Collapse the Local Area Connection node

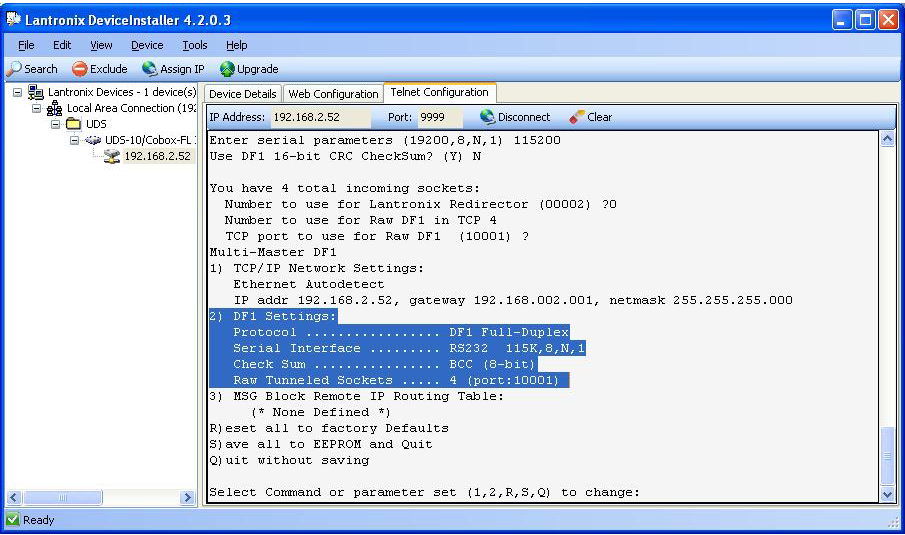pos(36,109)
